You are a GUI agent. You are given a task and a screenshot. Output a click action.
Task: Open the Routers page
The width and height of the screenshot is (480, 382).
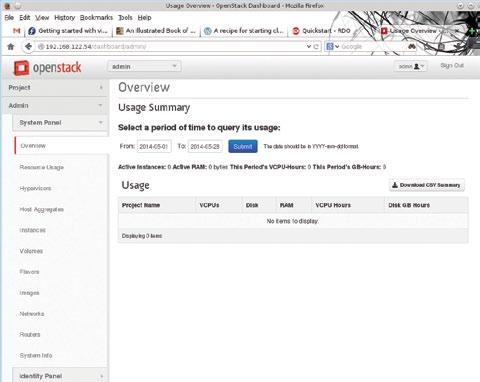tap(30, 335)
